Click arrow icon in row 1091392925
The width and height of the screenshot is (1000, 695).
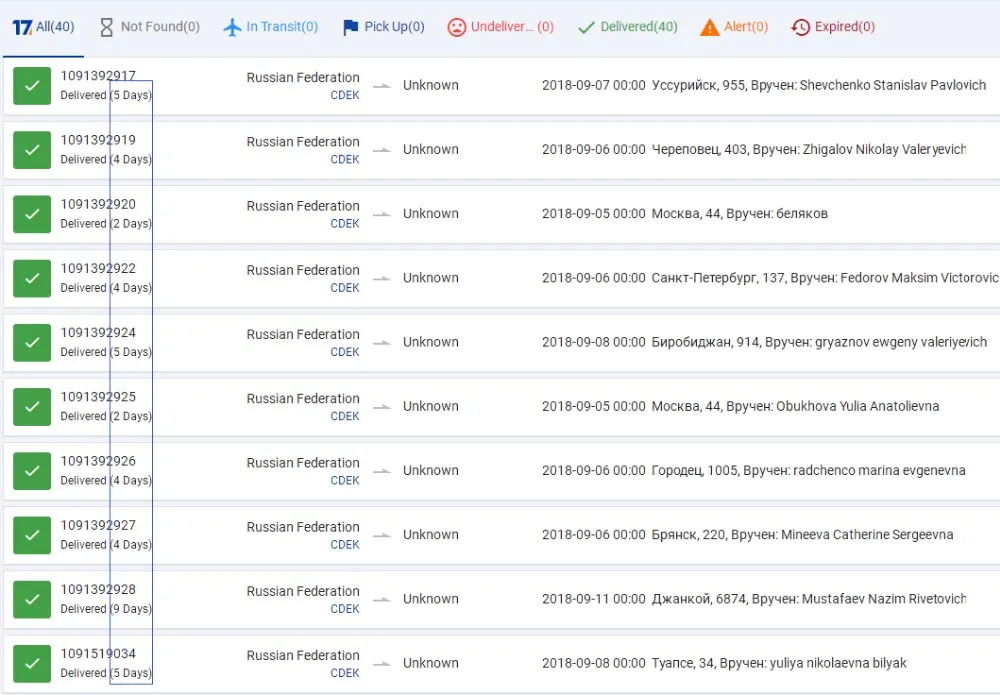[382, 407]
